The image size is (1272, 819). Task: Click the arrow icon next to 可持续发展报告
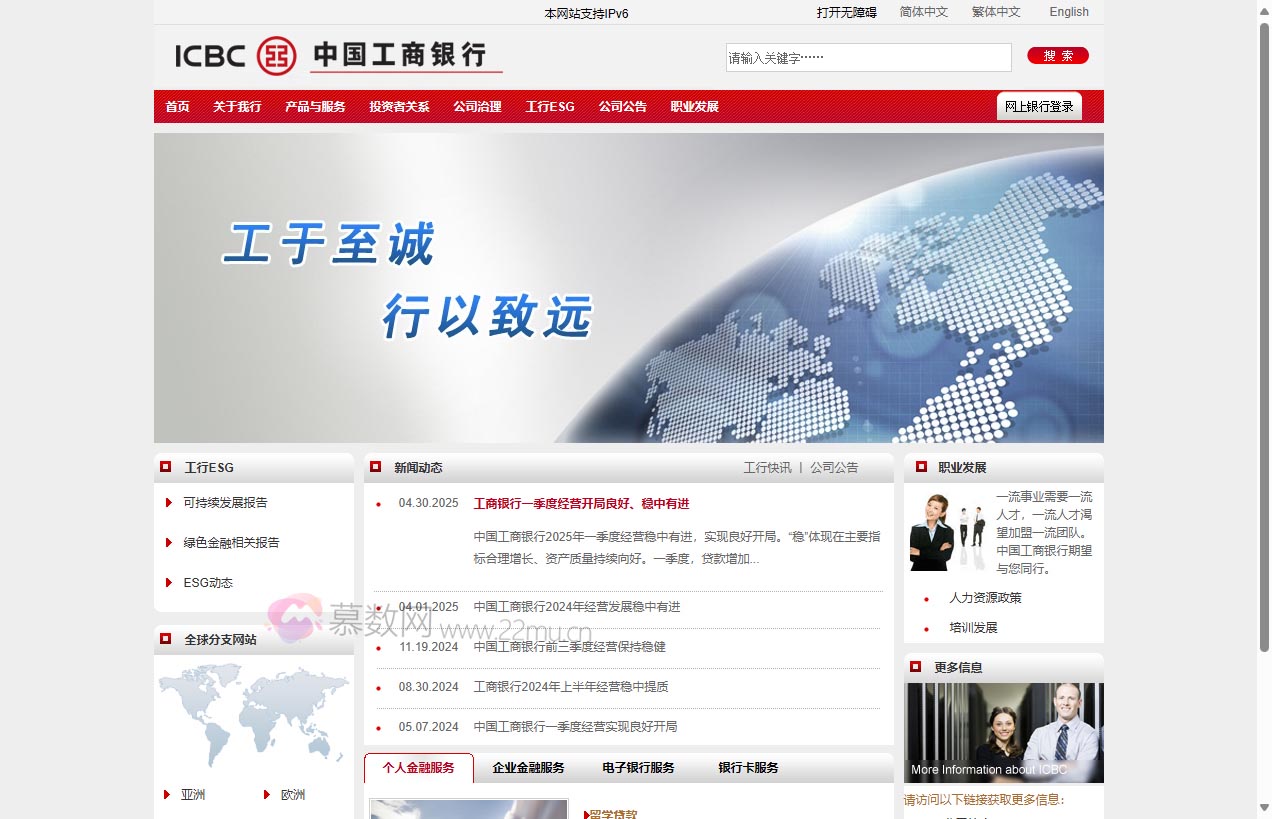coord(169,503)
